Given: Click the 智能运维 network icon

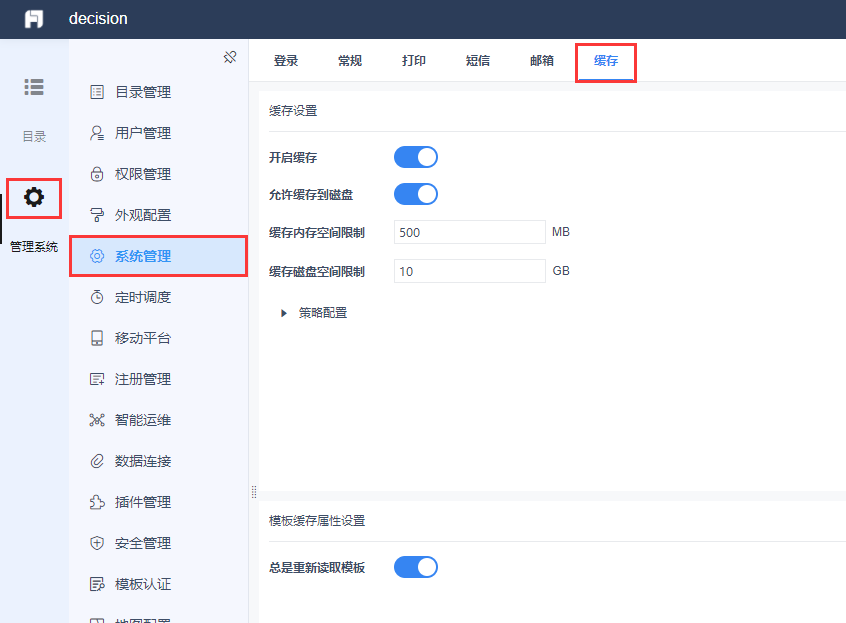Looking at the screenshot, I should click(x=97, y=420).
